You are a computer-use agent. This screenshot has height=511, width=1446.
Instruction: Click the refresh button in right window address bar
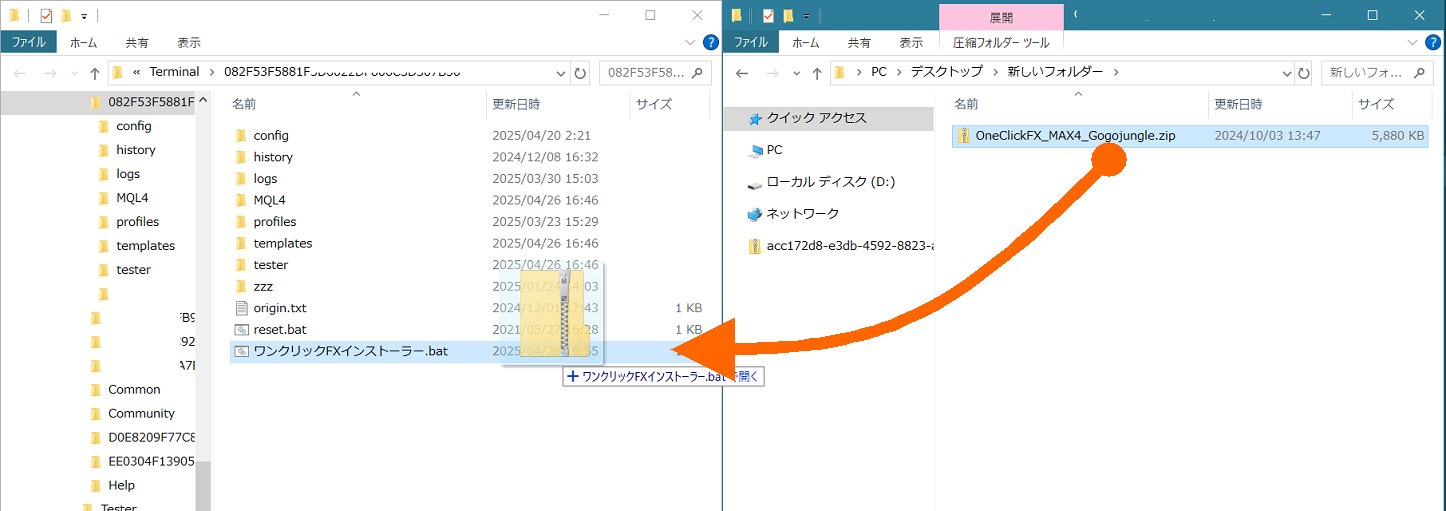coord(1303,72)
